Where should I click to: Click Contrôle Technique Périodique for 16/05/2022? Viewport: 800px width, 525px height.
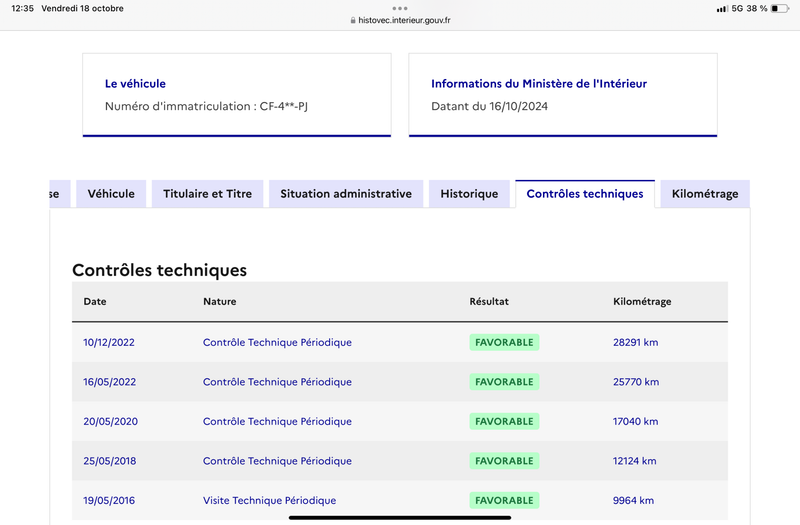[x=278, y=382]
